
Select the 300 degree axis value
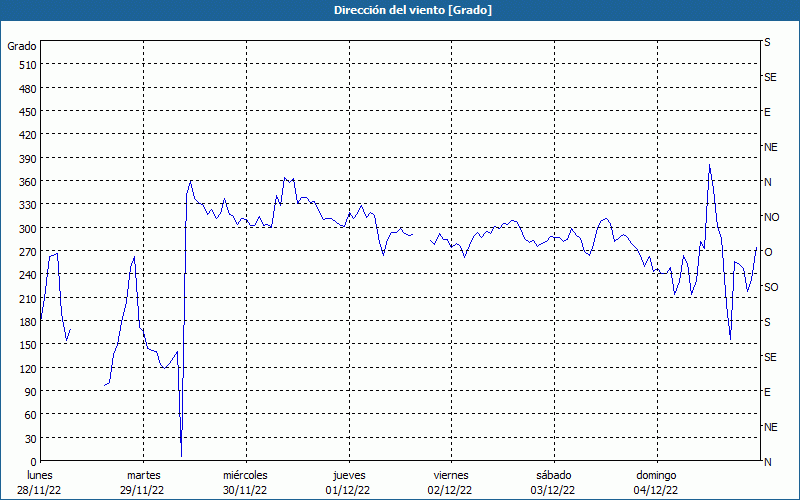click(28, 229)
